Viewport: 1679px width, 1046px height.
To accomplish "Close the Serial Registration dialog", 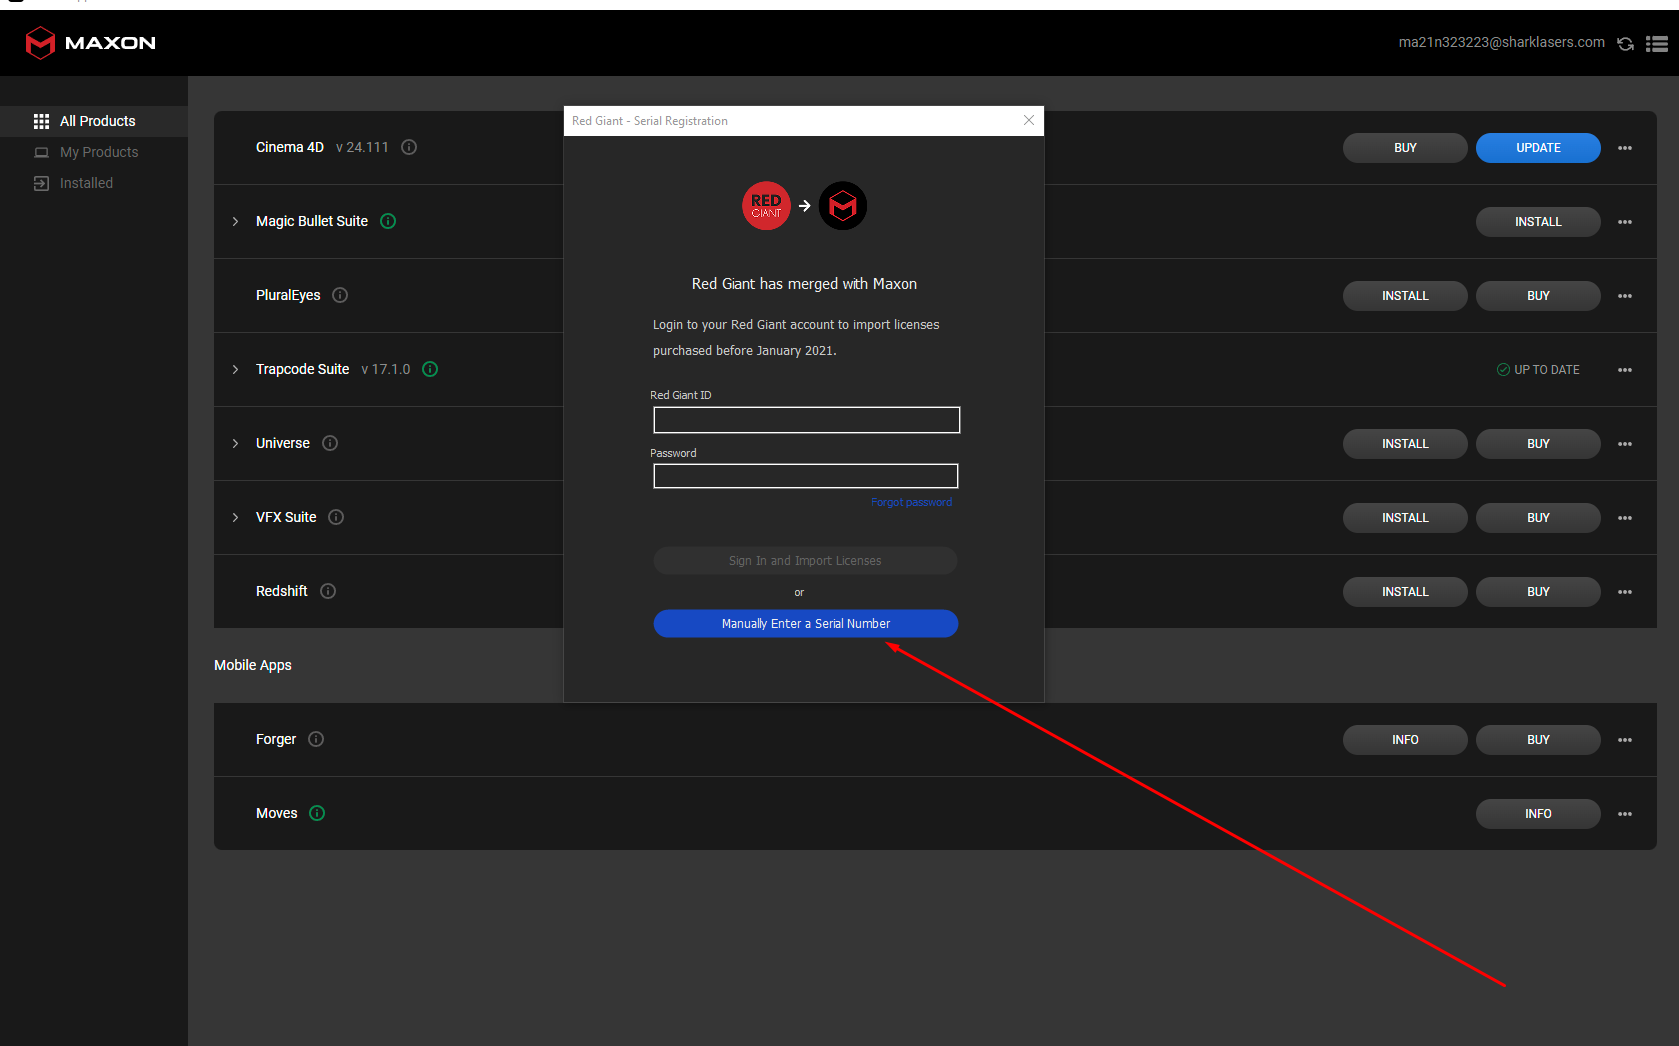I will point(1029,120).
